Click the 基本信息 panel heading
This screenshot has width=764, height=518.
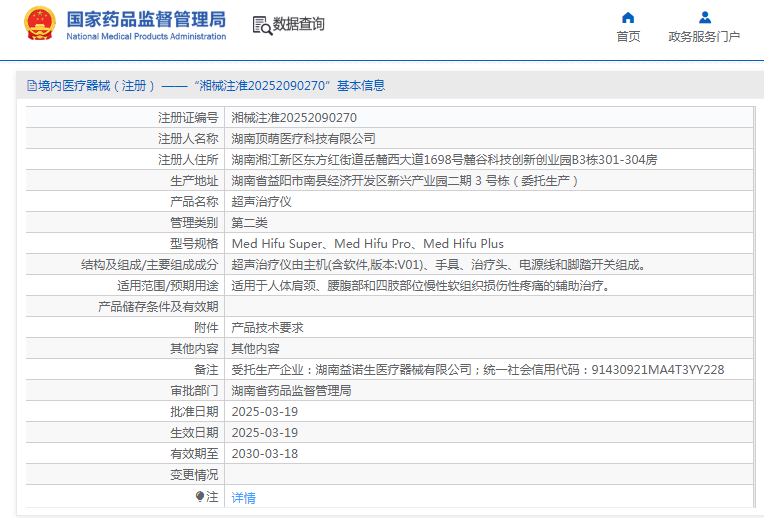361,86
